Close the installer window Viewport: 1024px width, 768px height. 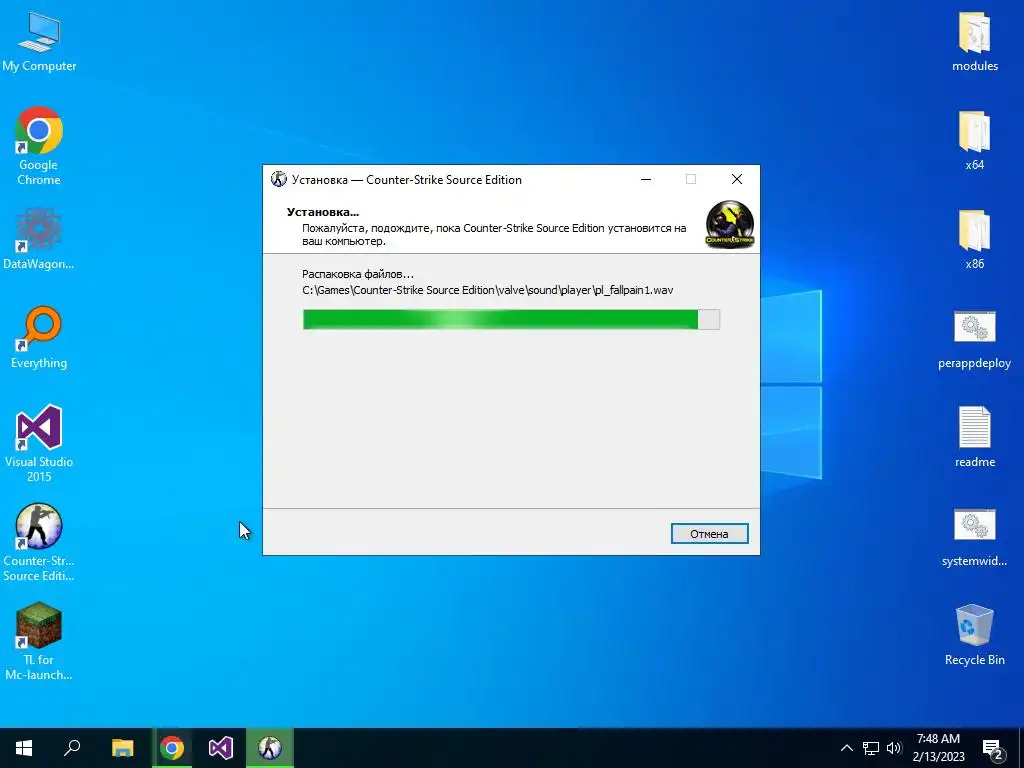[737, 180]
